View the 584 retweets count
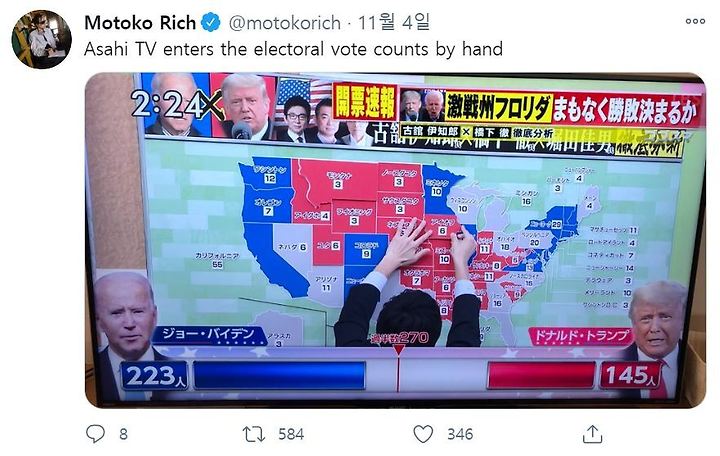The height and width of the screenshot is (456, 720). (x=291, y=434)
